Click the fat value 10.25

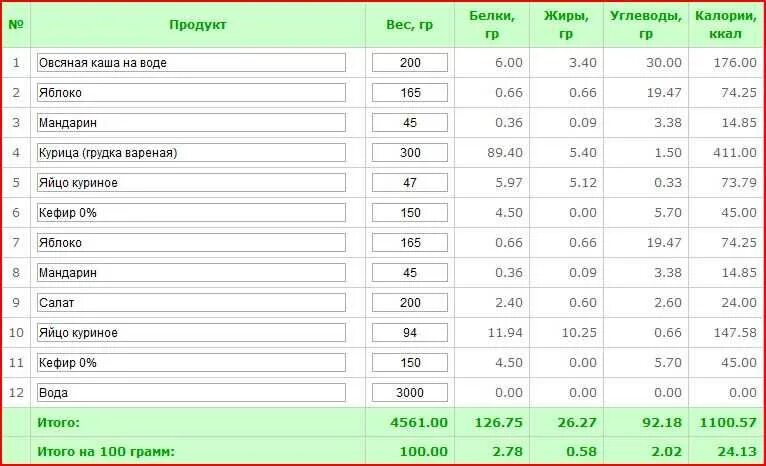pyautogui.click(x=579, y=333)
